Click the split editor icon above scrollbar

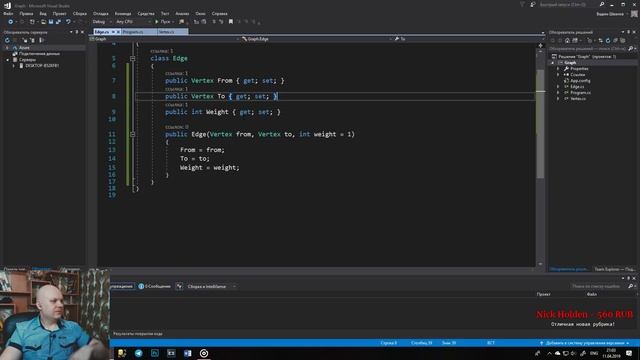(540, 45)
